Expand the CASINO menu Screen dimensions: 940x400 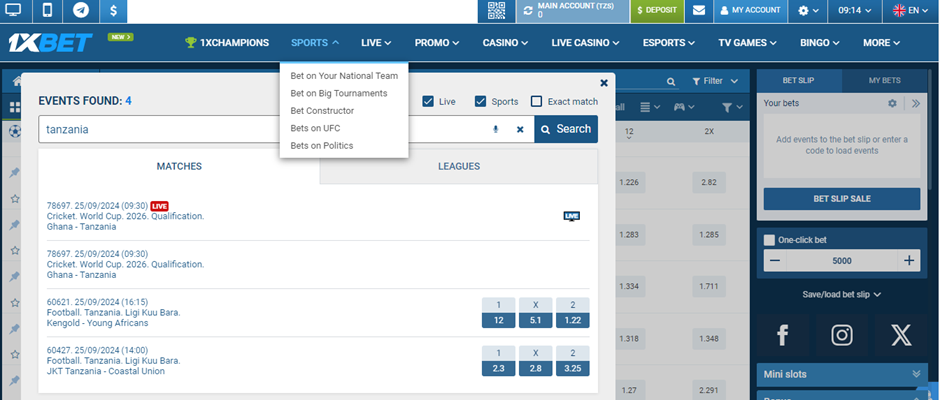point(505,43)
